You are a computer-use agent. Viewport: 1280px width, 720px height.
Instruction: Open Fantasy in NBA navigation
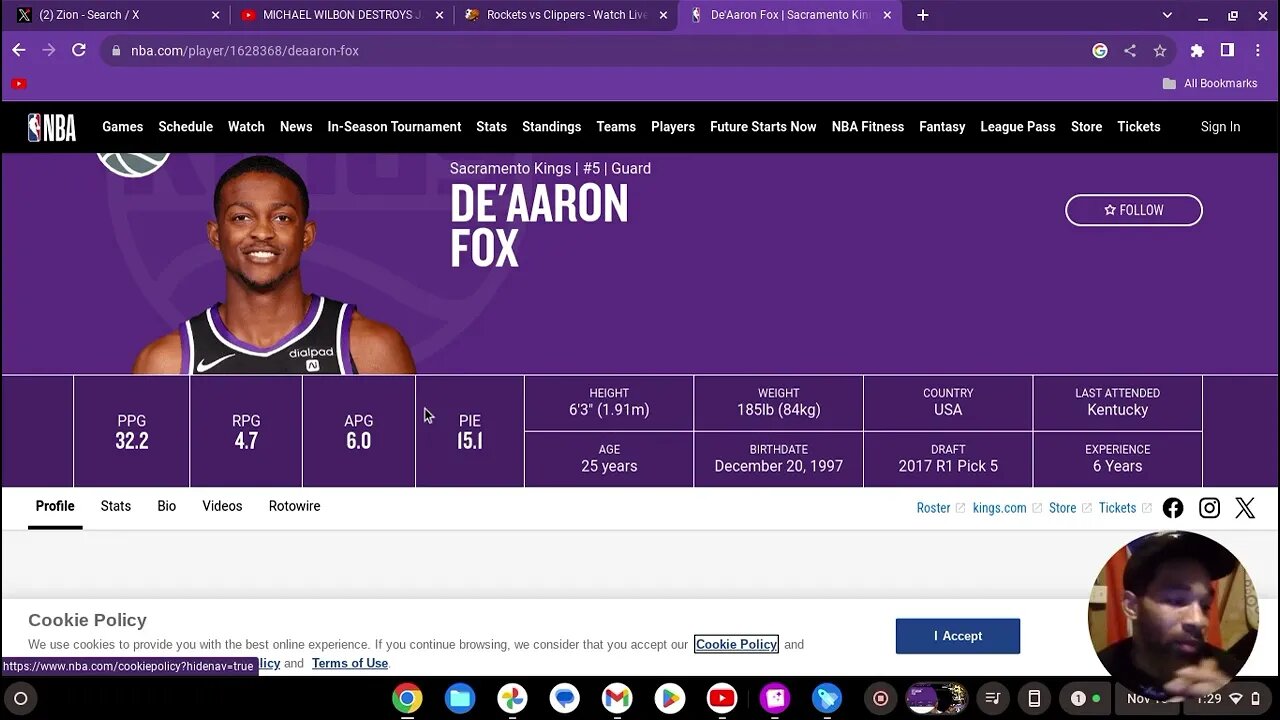(942, 127)
